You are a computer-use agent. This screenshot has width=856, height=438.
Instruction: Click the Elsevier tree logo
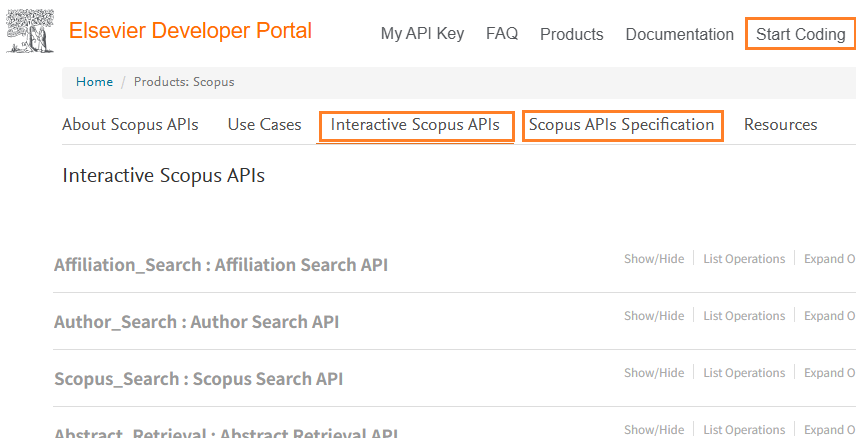30,31
